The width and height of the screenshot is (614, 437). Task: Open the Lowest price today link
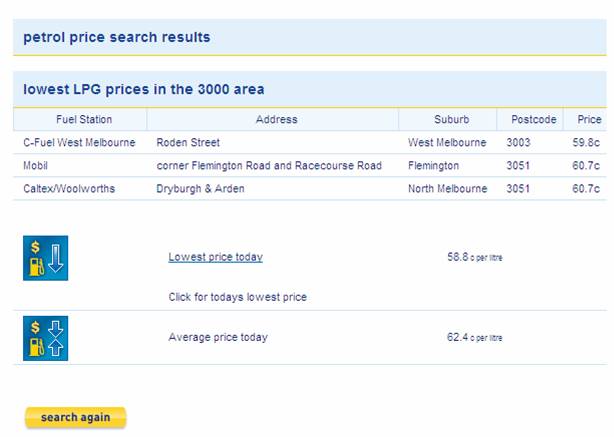[215, 257]
